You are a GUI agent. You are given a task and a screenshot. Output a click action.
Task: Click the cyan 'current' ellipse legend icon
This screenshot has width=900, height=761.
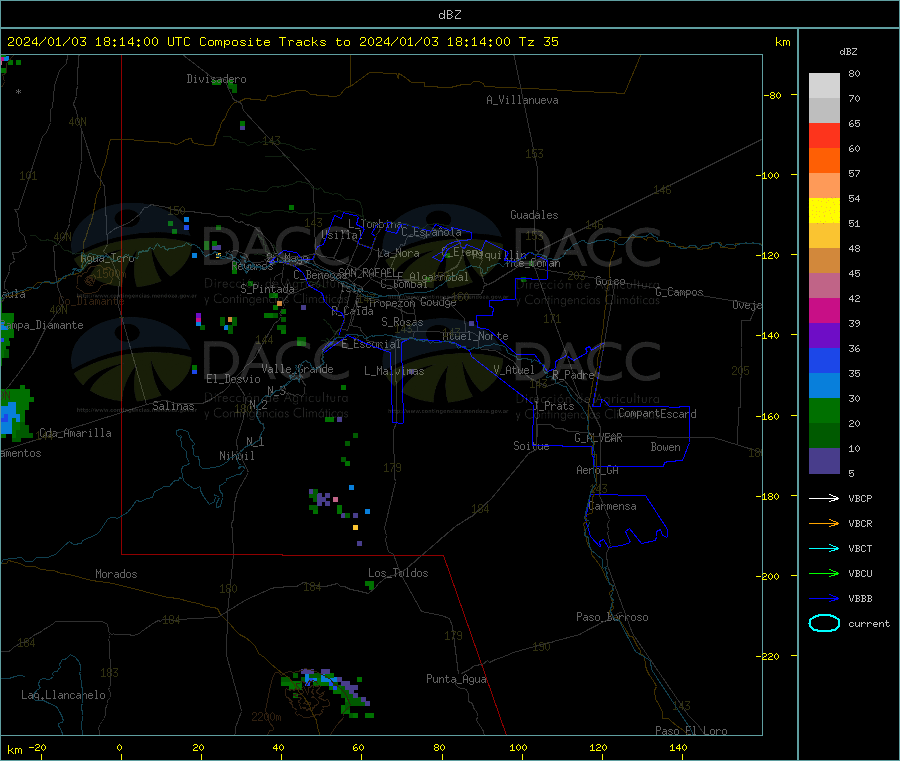click(x=824, y=623)
